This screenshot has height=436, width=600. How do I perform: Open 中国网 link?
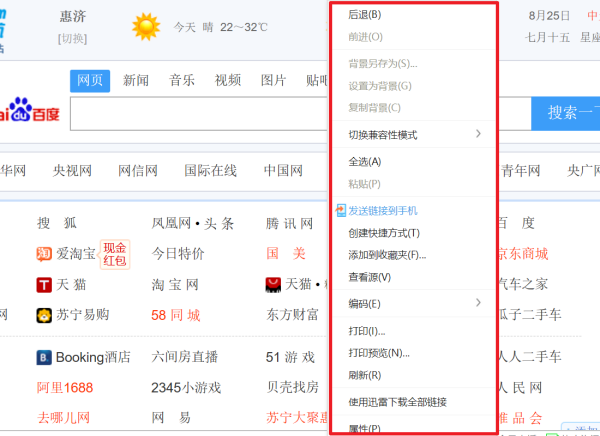(x=284, y=171)
